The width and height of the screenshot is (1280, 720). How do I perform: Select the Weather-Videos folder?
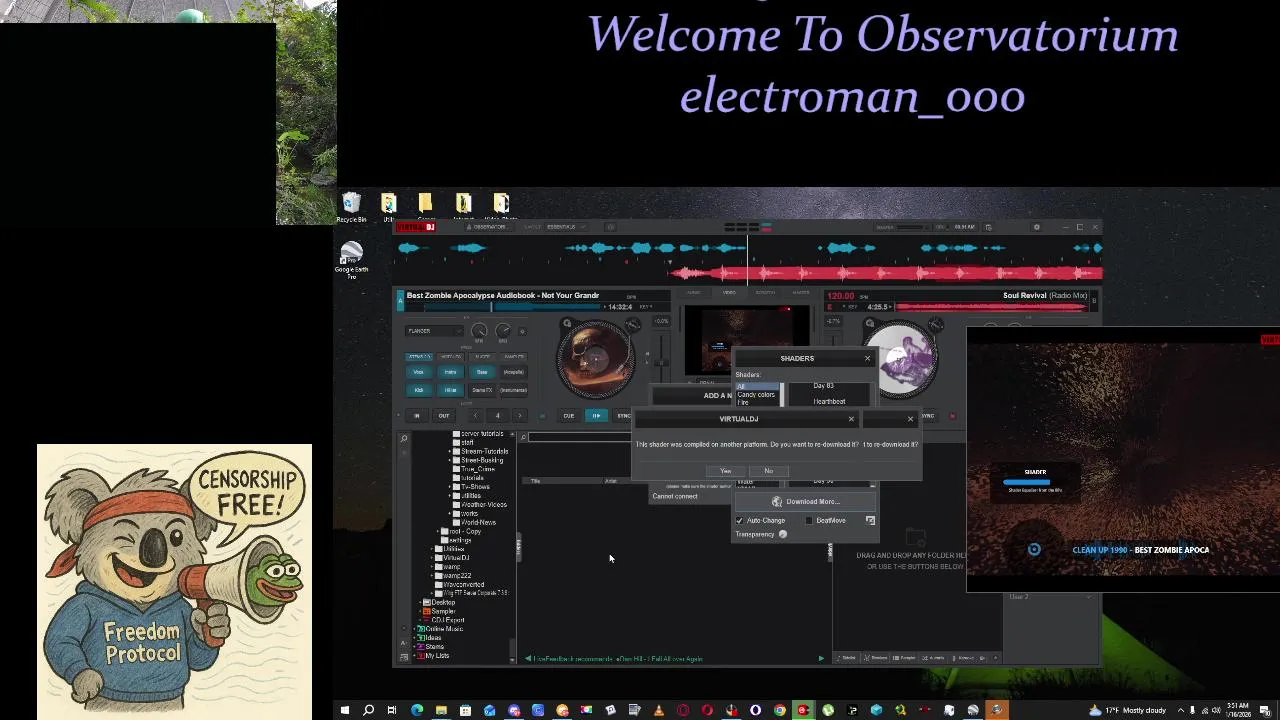click(483, 505)
